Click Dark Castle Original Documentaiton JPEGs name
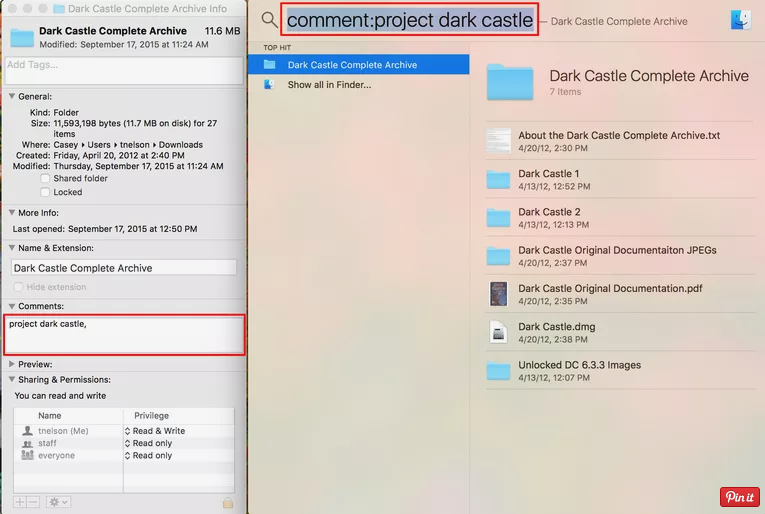The image size is (765, 514). [617, 250]
